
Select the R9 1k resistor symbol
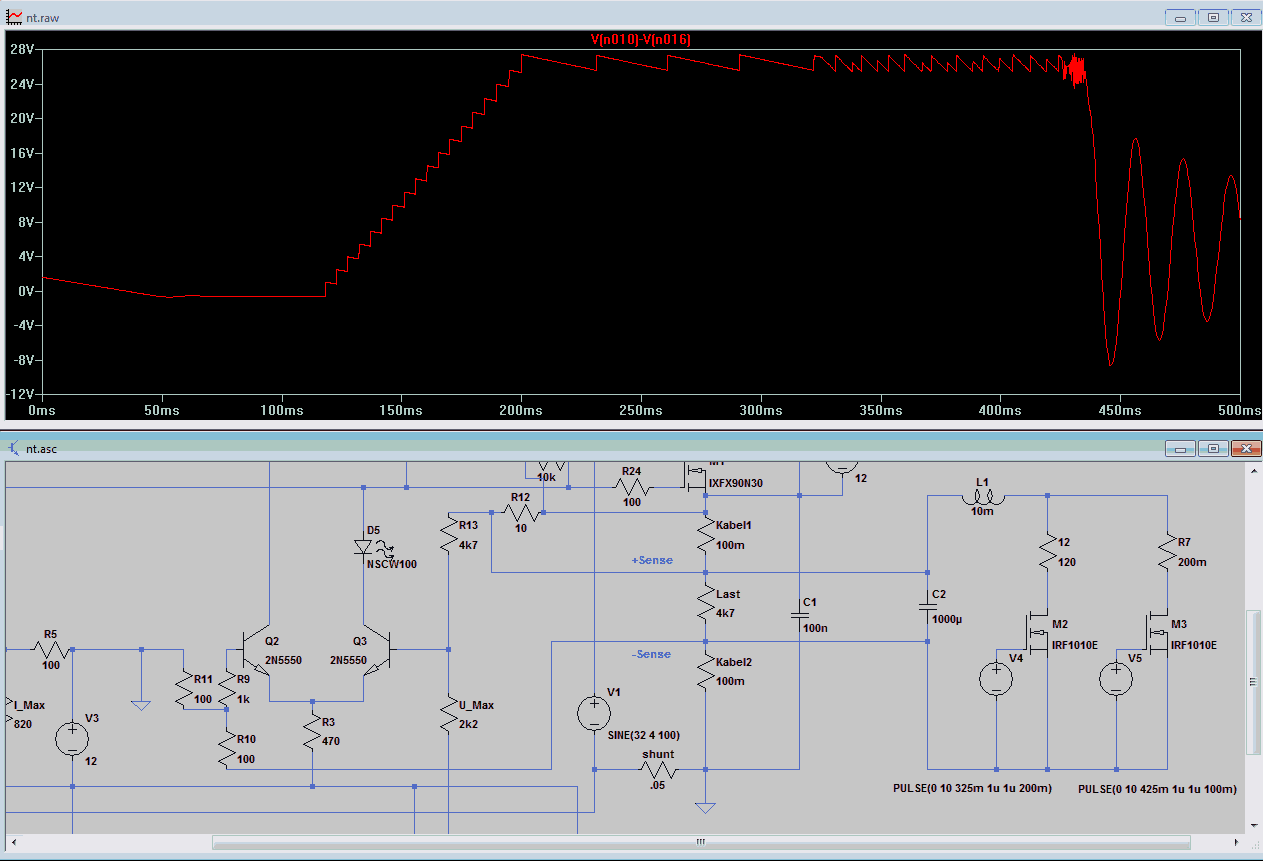(x=227, y=688)
